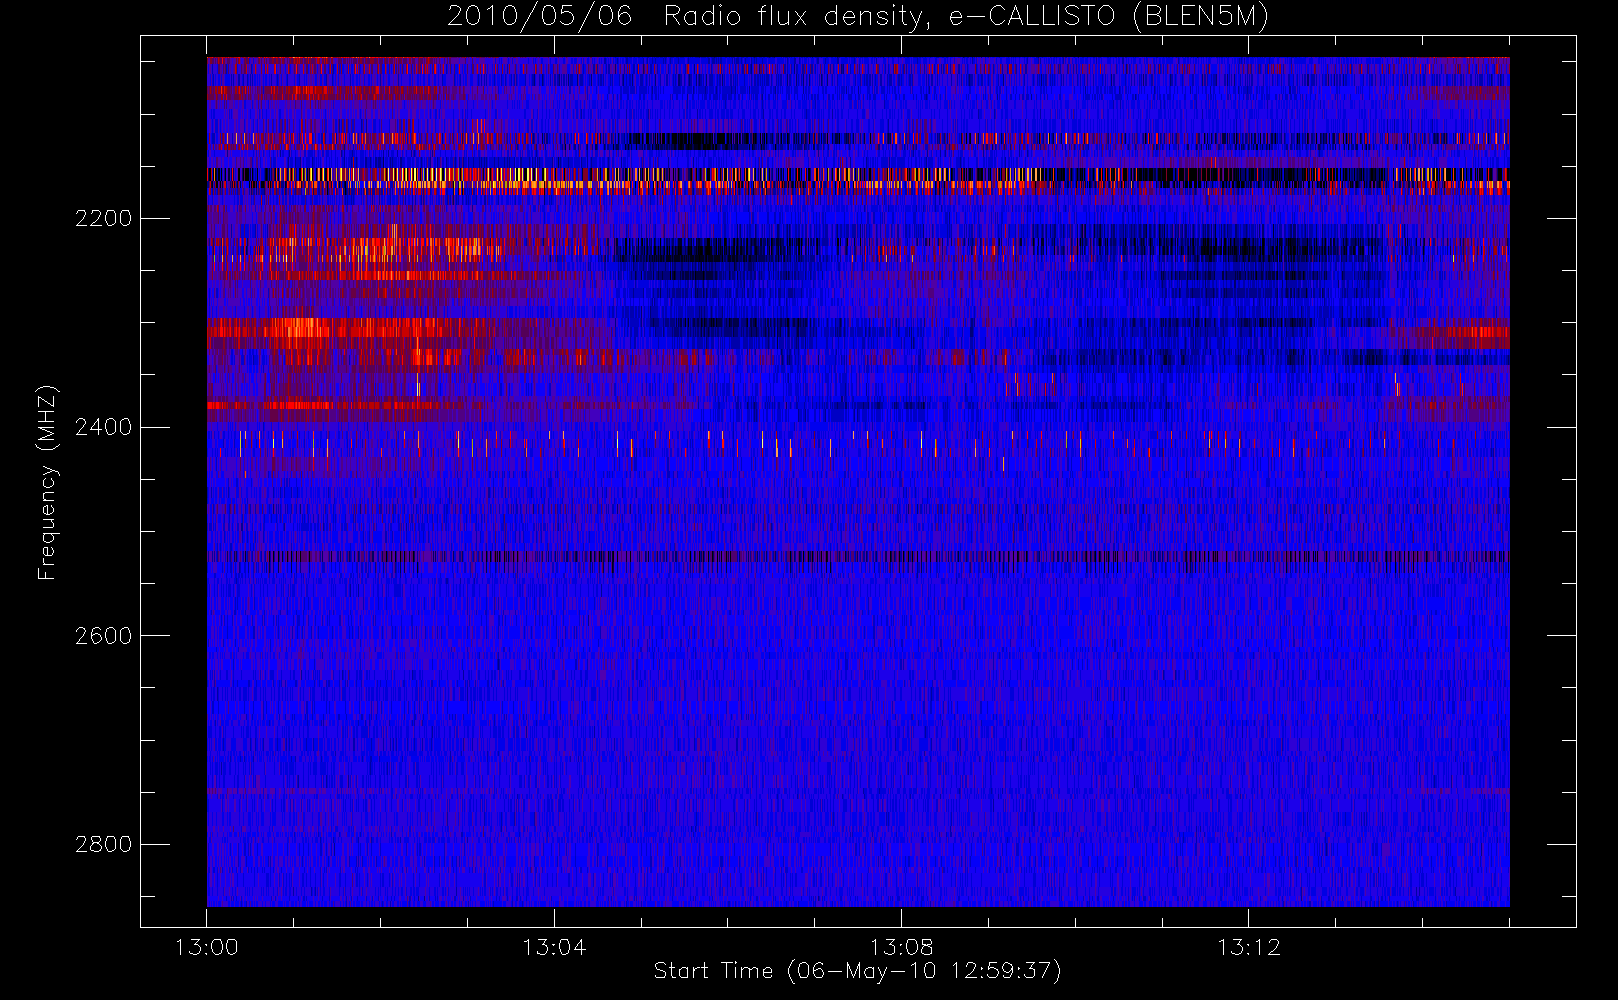Click the plot title '2010/05/06 Radio flux density'

point(858,17)
